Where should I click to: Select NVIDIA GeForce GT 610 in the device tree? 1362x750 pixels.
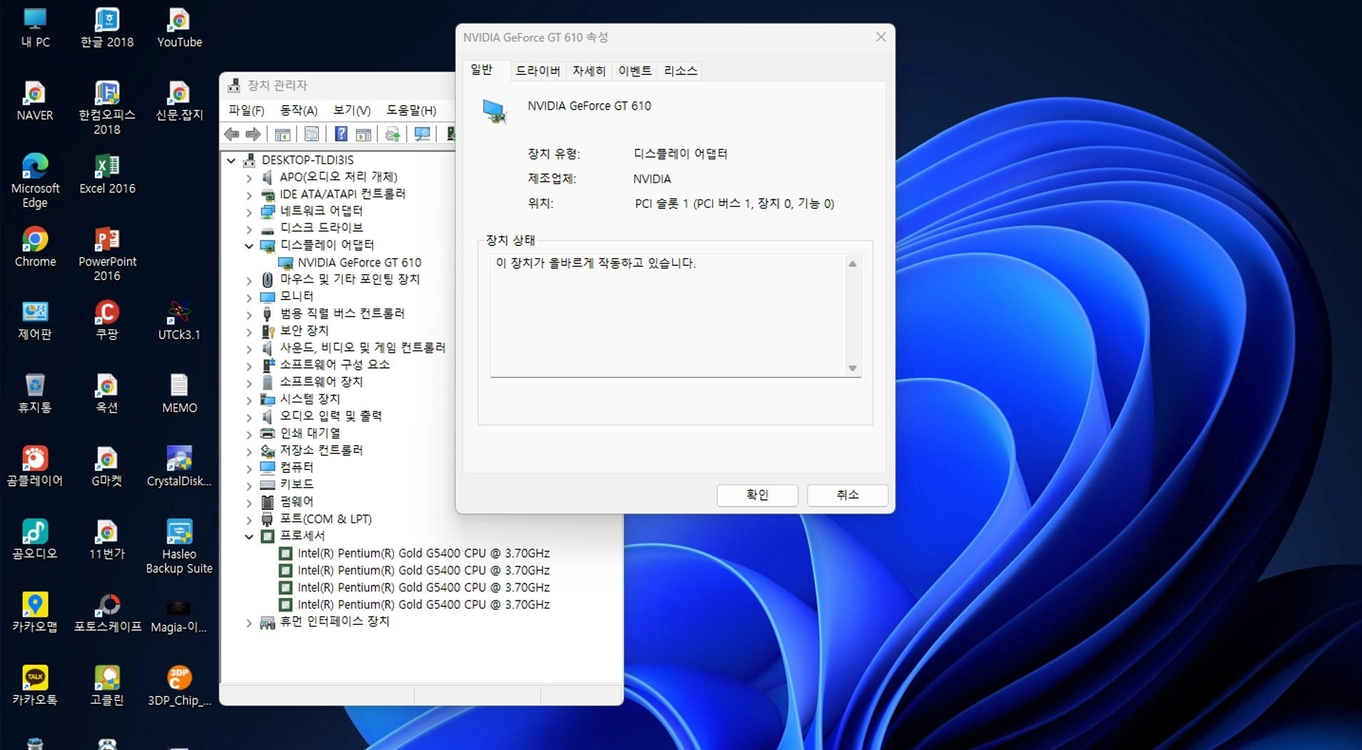[x=359, y=262]
